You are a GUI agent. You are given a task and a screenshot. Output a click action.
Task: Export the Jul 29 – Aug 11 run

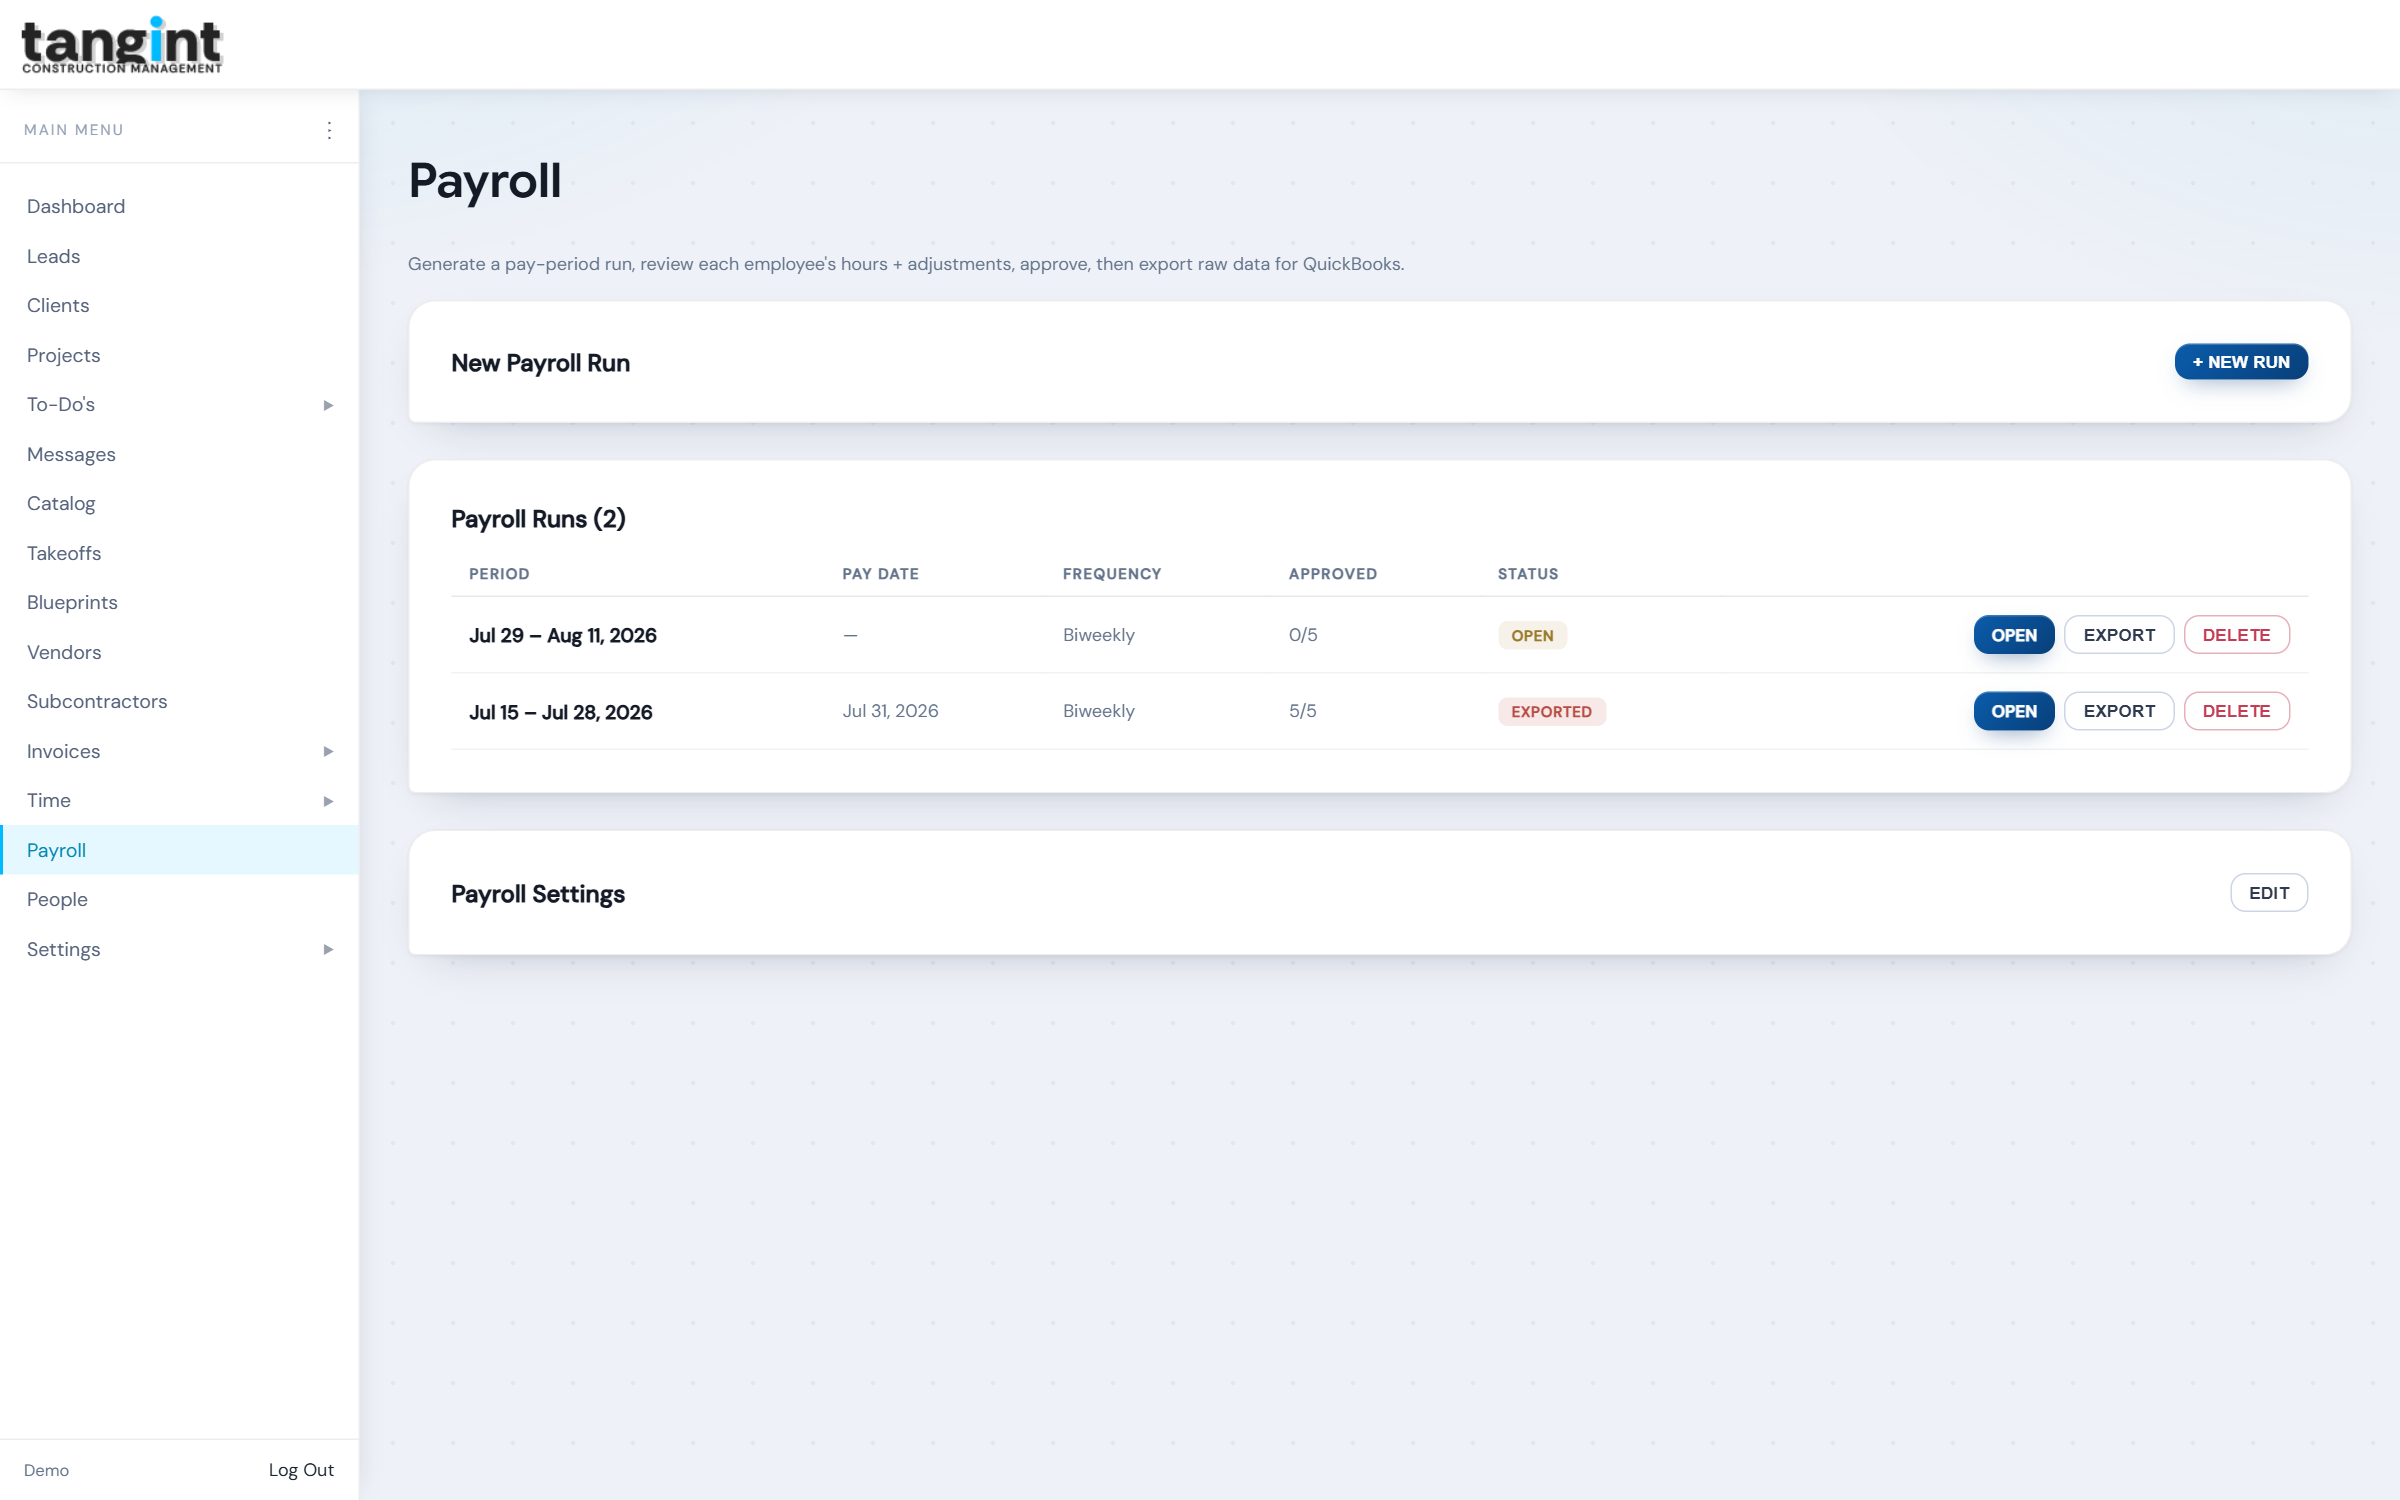pos(2119,635)
